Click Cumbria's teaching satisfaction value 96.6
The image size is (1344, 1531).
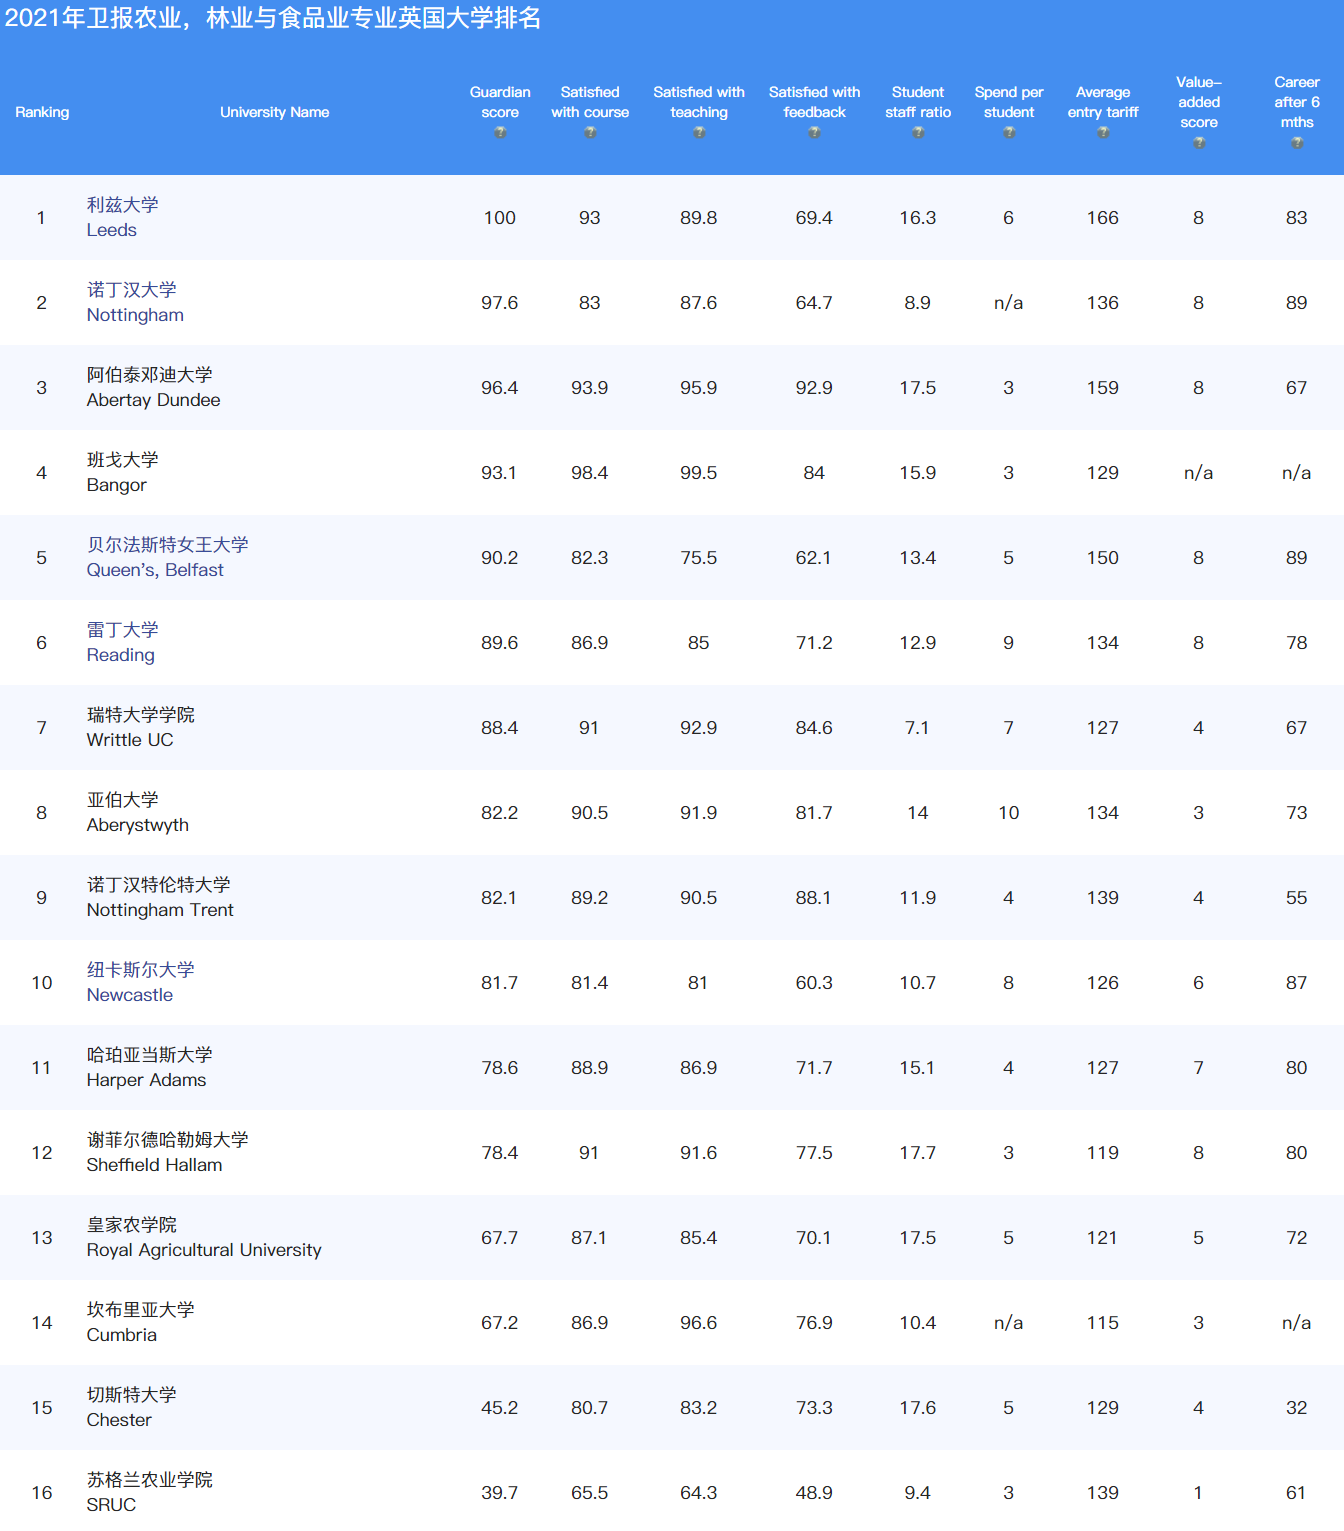coord(699,1323)
